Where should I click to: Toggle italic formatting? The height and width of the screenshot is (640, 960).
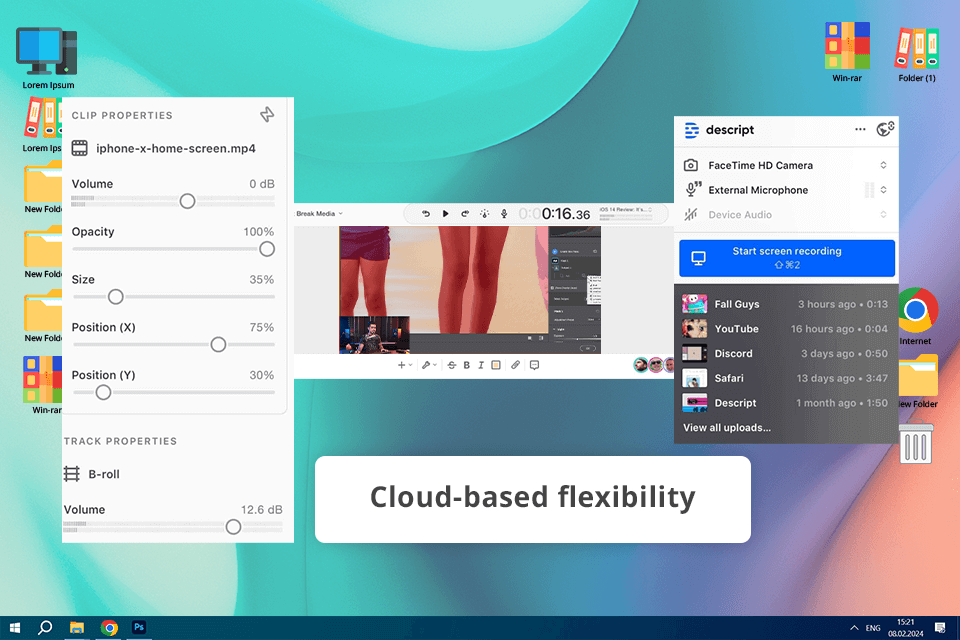(481, 365)
